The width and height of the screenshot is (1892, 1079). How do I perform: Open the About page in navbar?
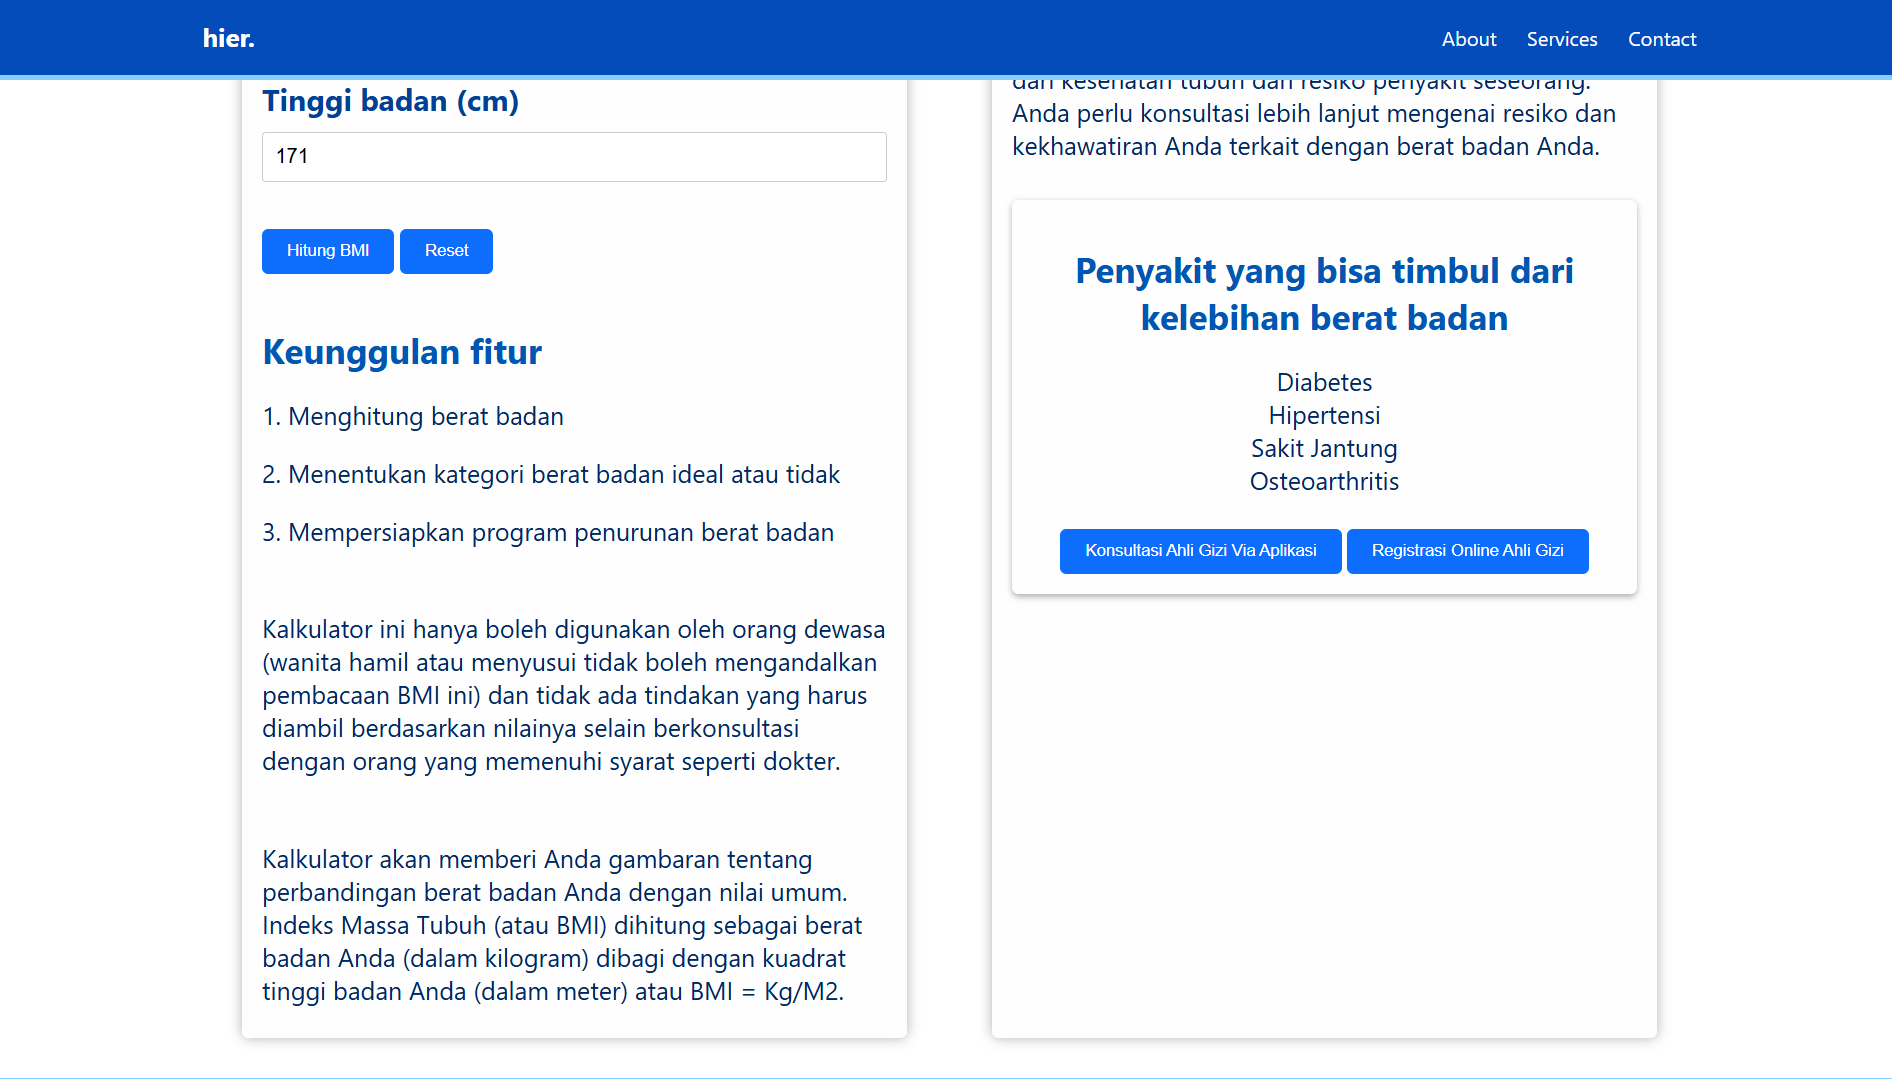[1468, 39]
